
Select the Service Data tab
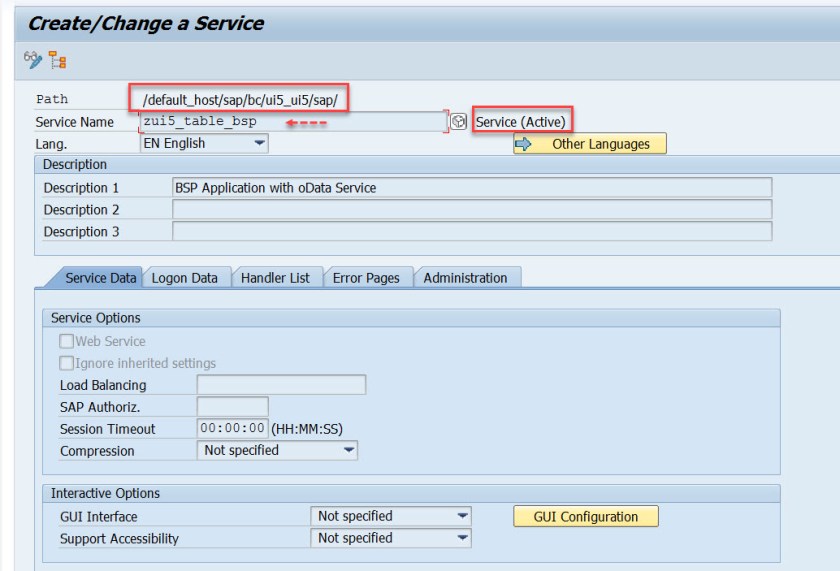100,278
